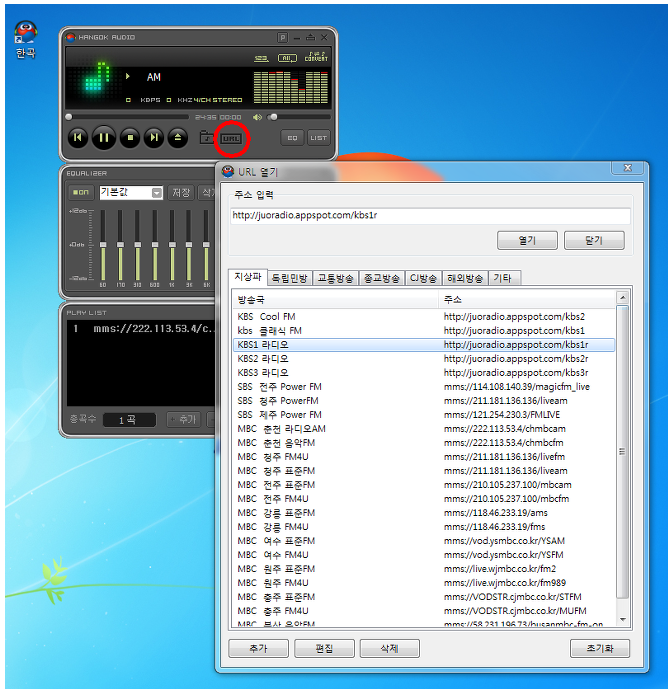Click the 170 Hz equalizer band slider
668x689 pixels.
tap(120, 245)
